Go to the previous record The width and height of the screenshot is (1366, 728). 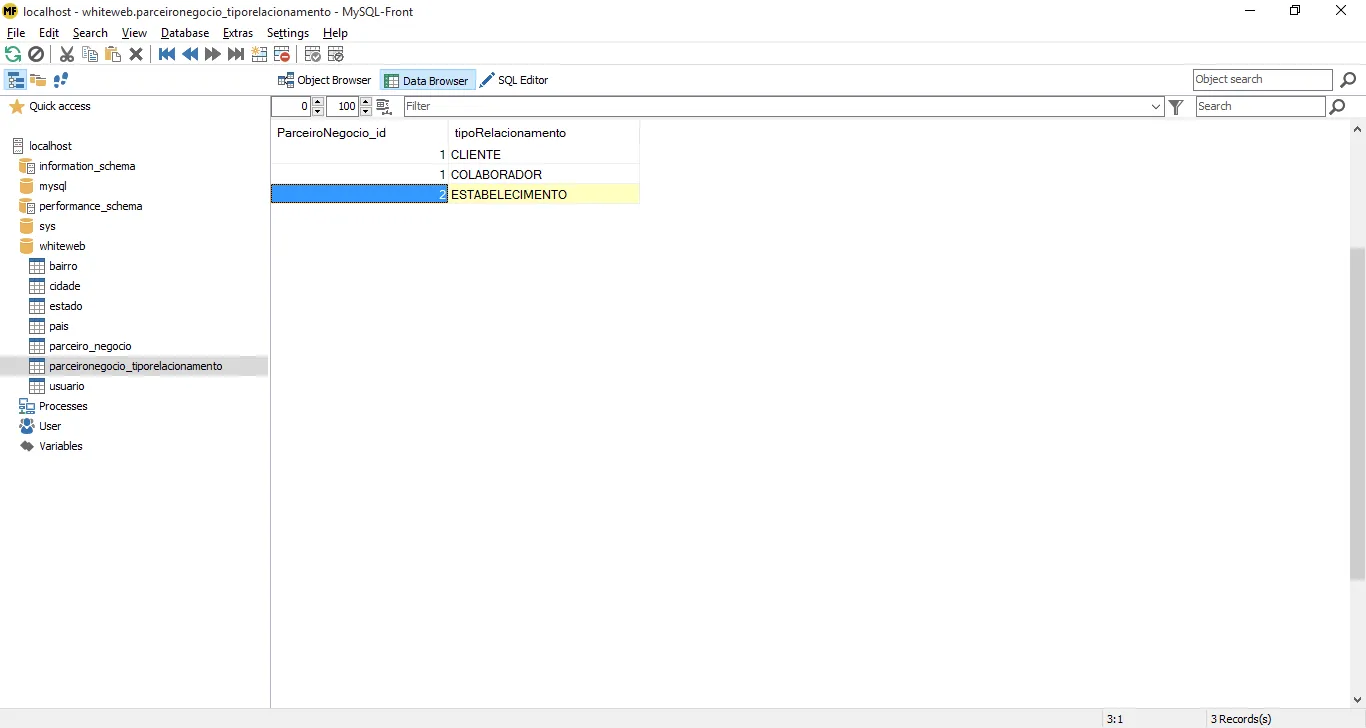pyautogui.click(x=190, y=54)
